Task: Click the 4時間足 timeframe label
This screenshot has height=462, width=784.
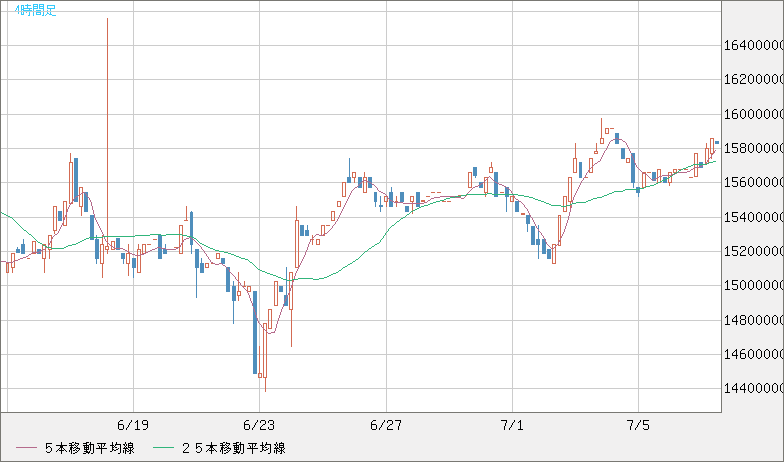Action: click(x=36, y=10)
